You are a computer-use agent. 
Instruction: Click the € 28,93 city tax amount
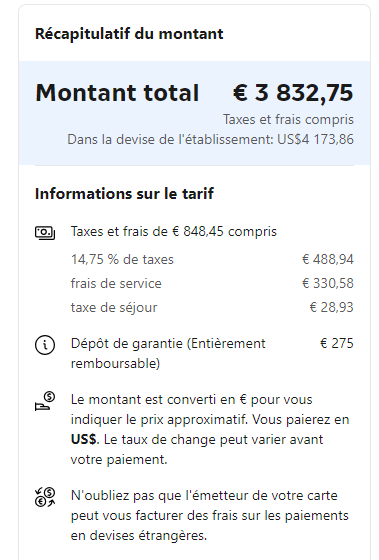point(331,307)
